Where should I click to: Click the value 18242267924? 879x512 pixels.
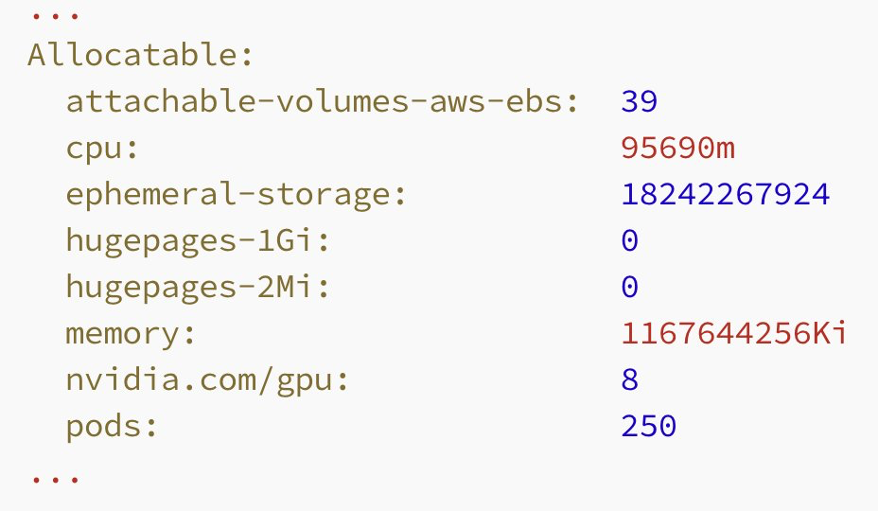725,195
